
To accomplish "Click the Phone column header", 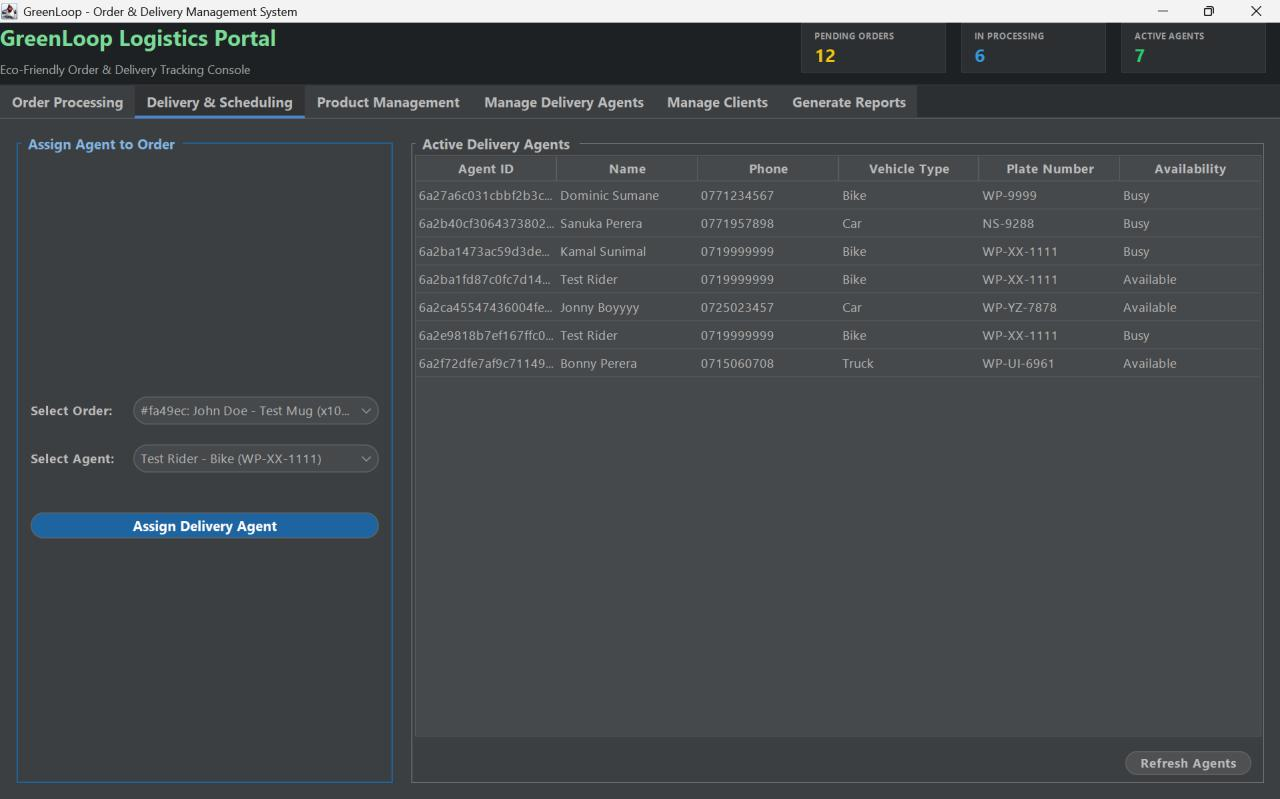I will 768,169.
